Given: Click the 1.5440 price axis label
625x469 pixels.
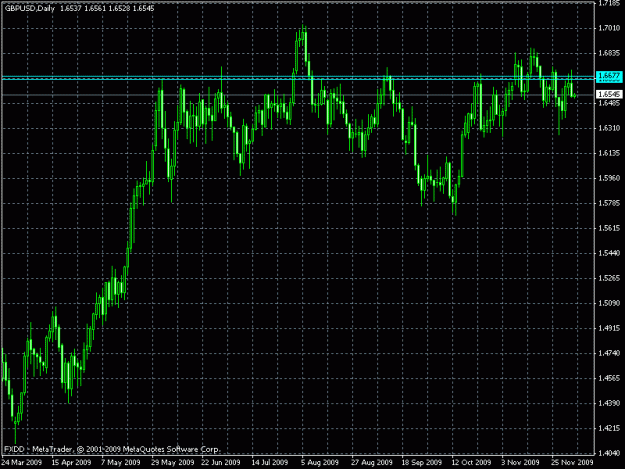Looking at the screenshot, I should coord(610,253).
